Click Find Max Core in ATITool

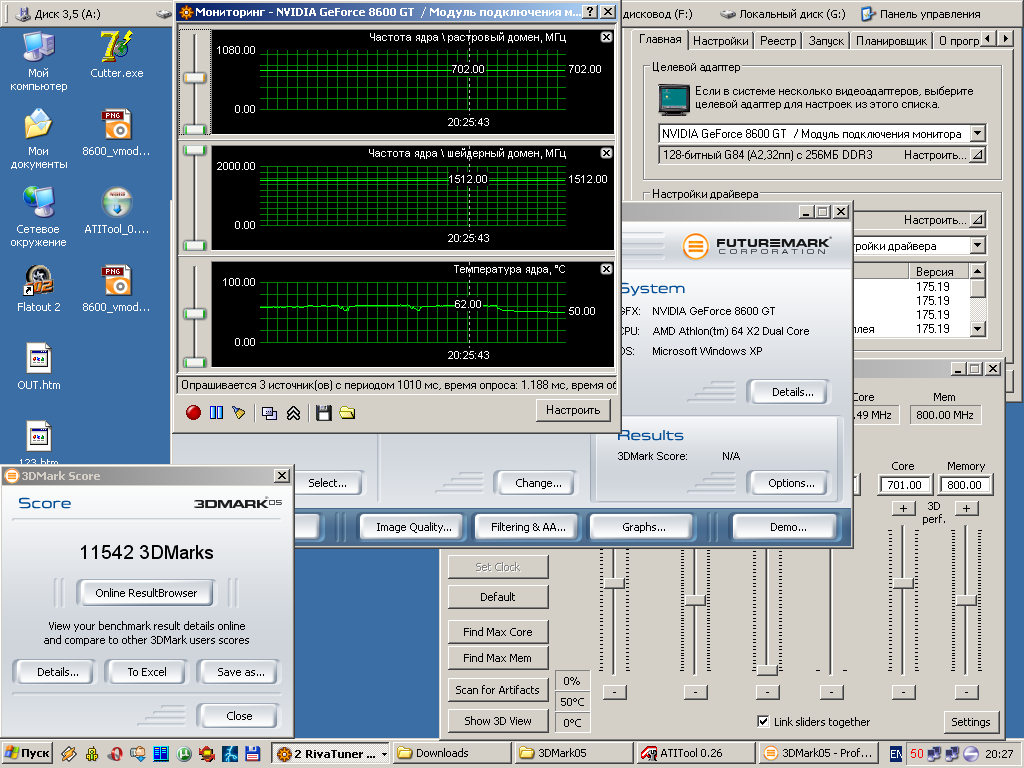pyautogui.click(x=498, y=632)
